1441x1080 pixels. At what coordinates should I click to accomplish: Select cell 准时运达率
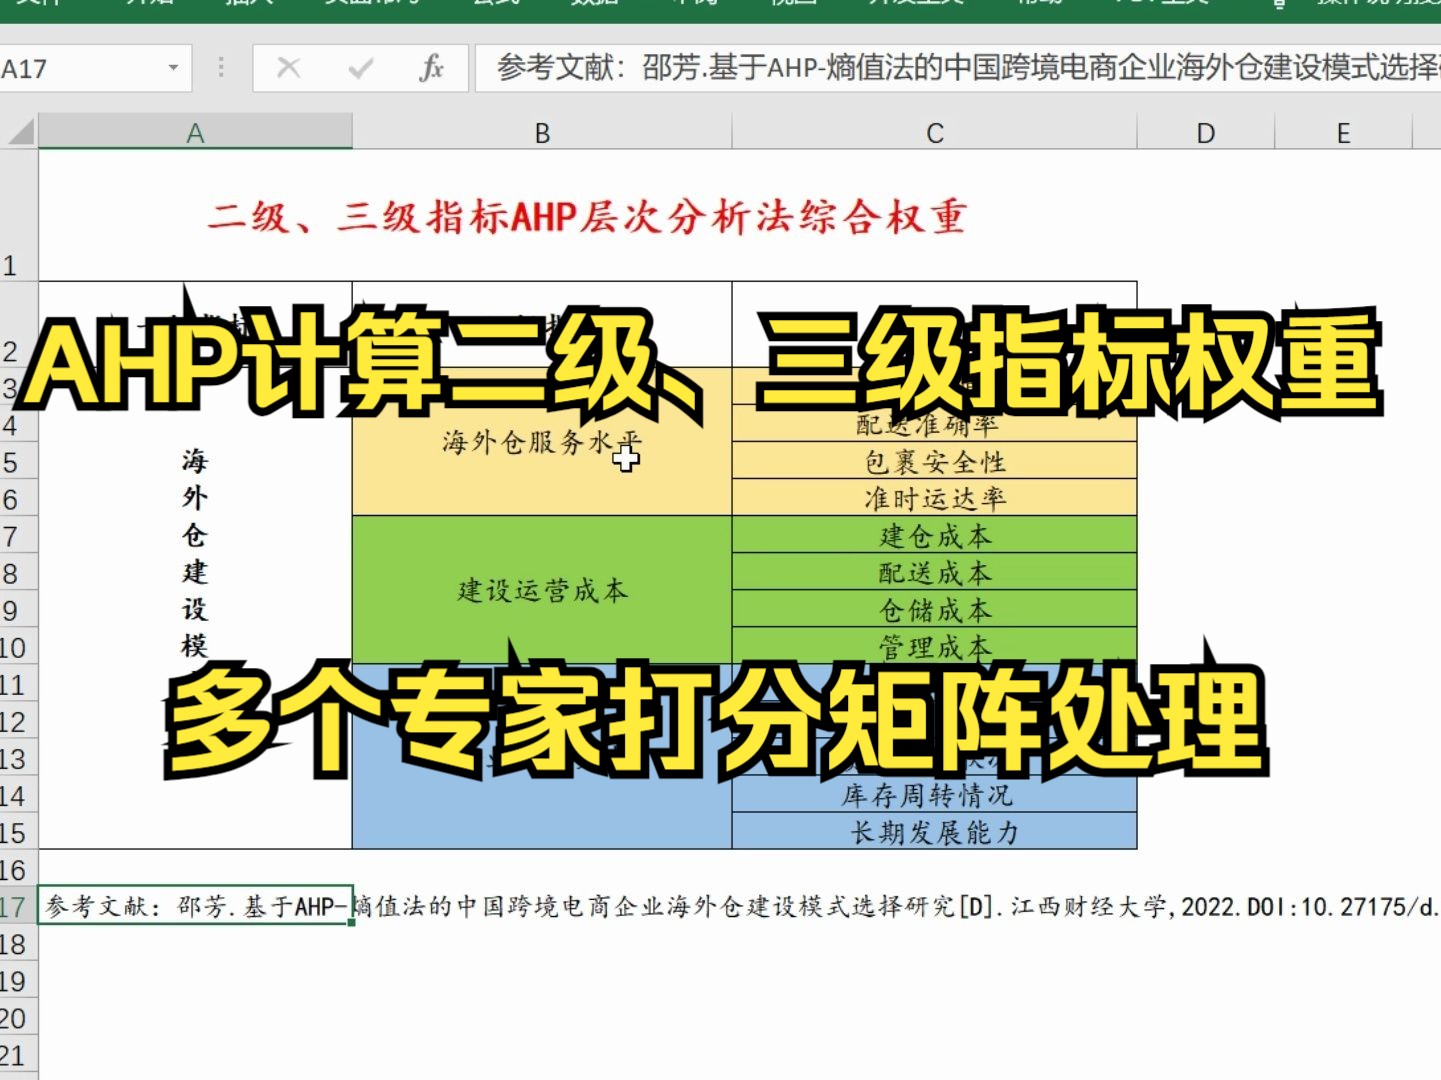point(934,498)
